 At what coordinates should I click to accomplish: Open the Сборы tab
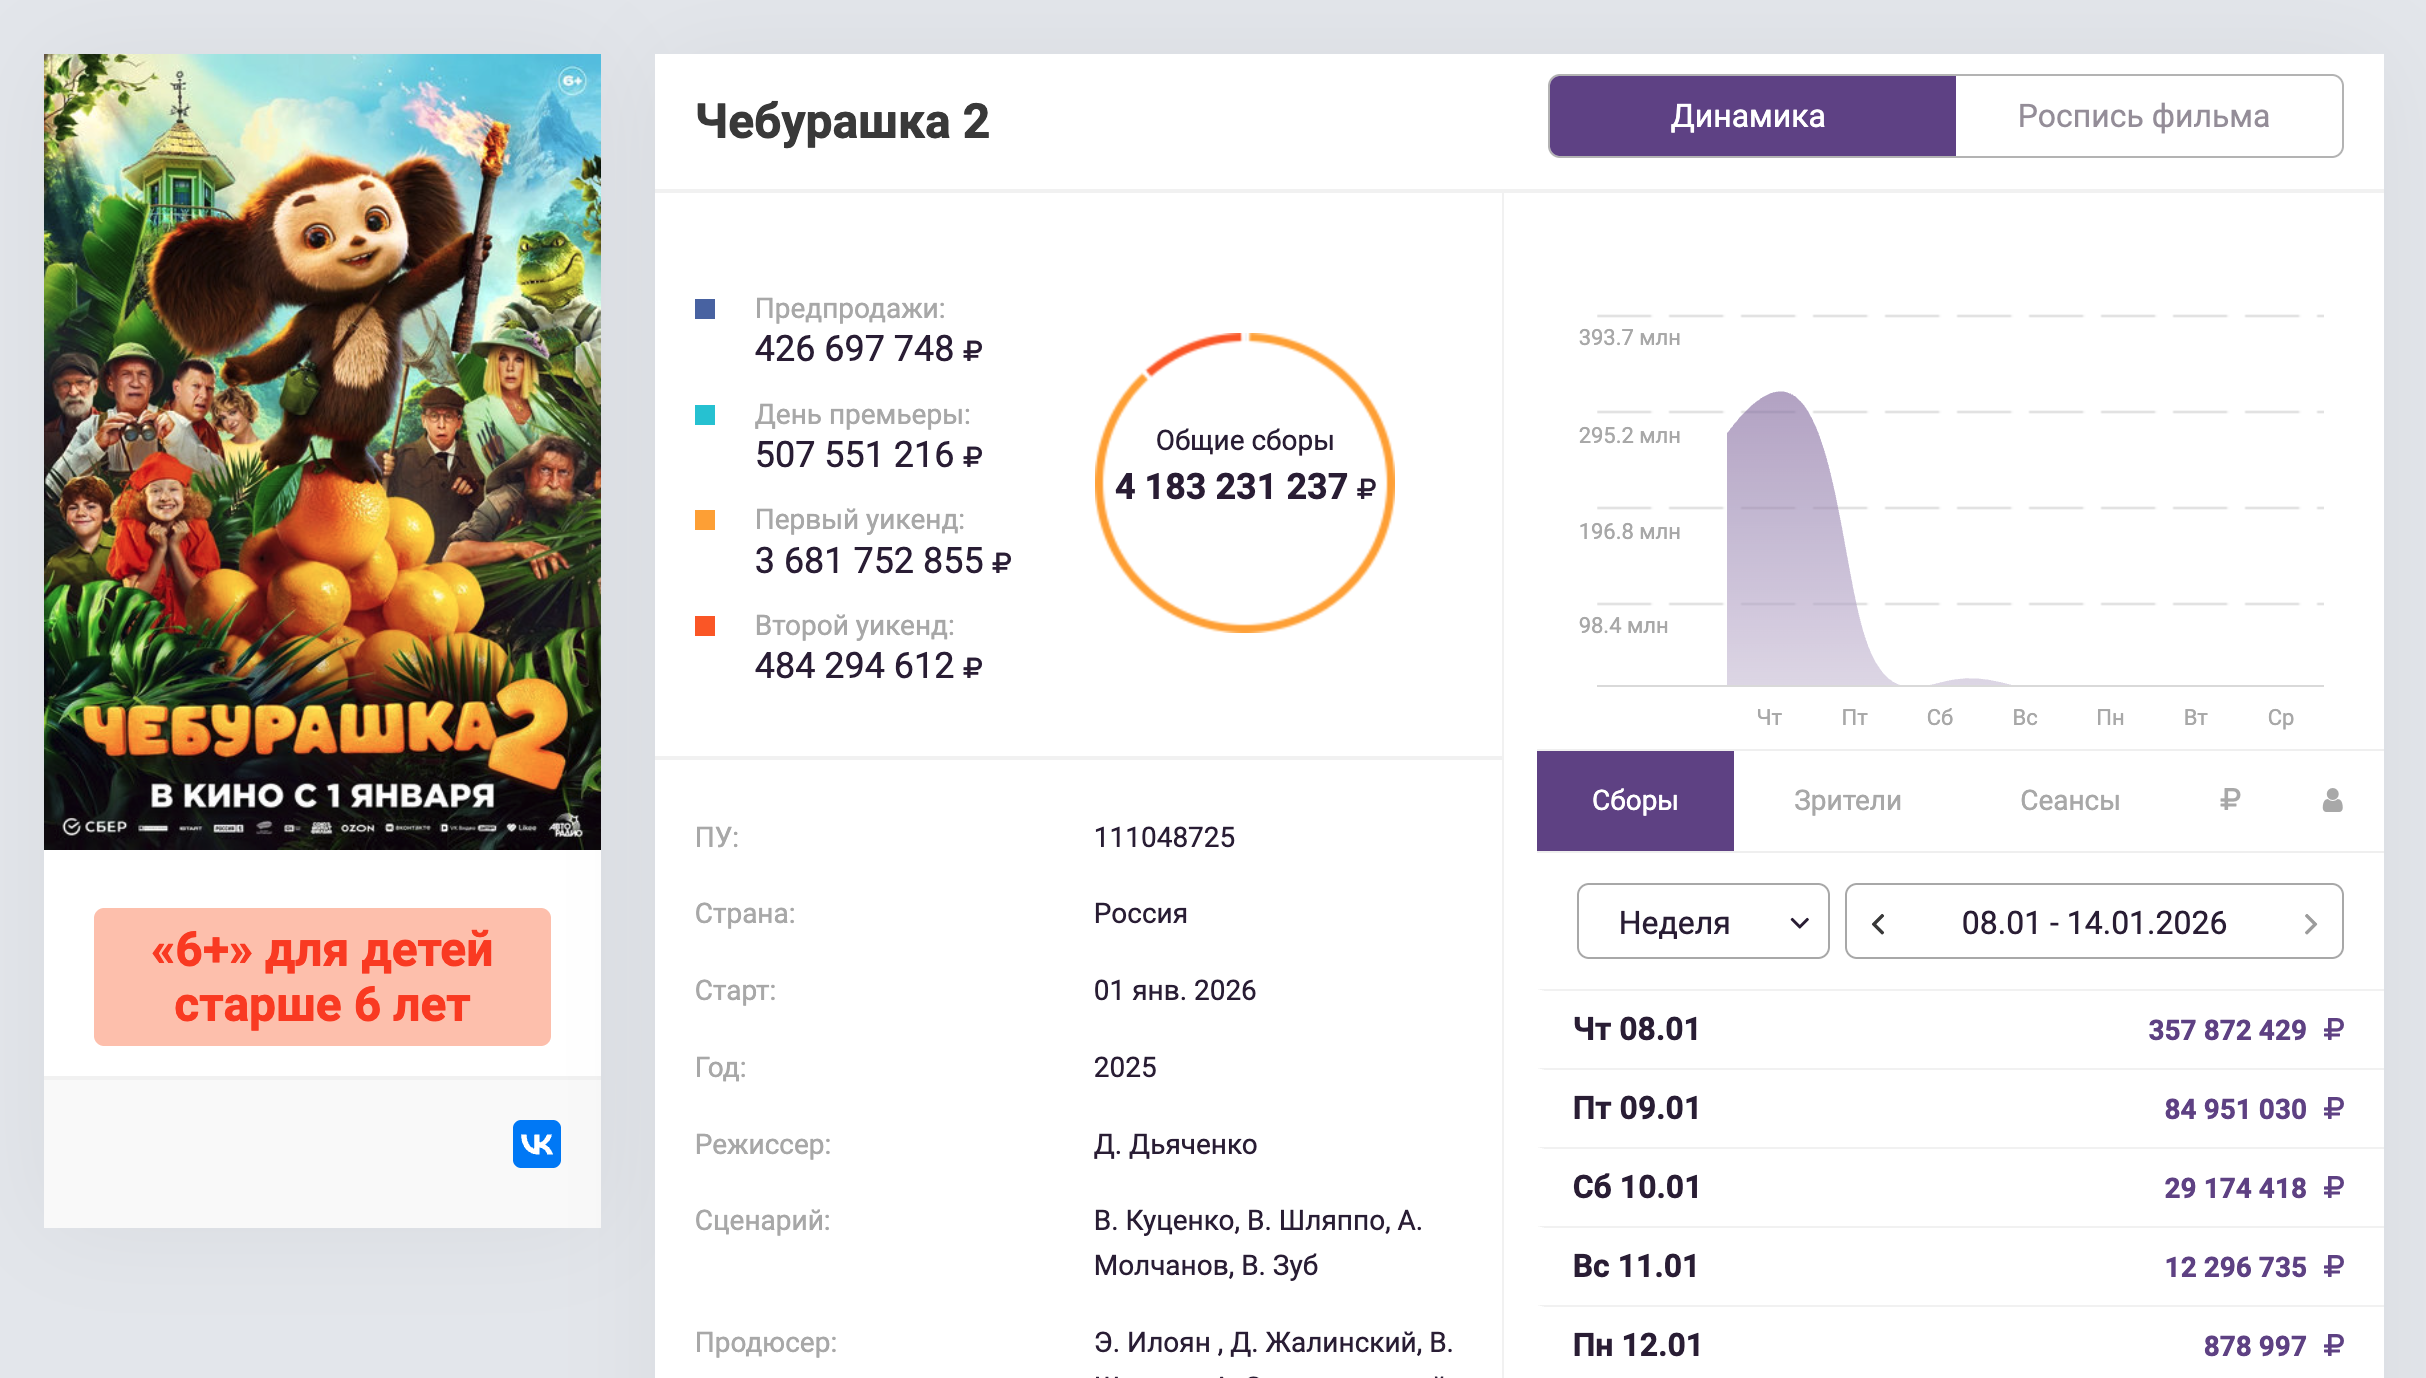coord(1634,800)
